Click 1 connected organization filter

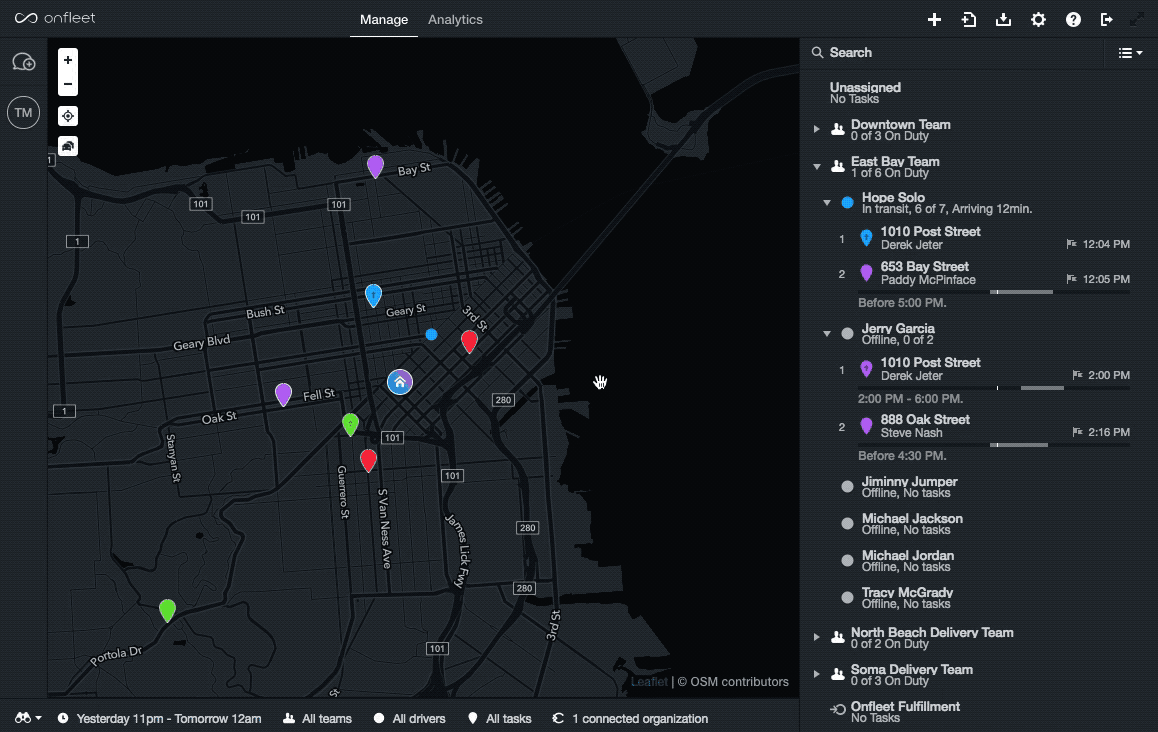631,719
